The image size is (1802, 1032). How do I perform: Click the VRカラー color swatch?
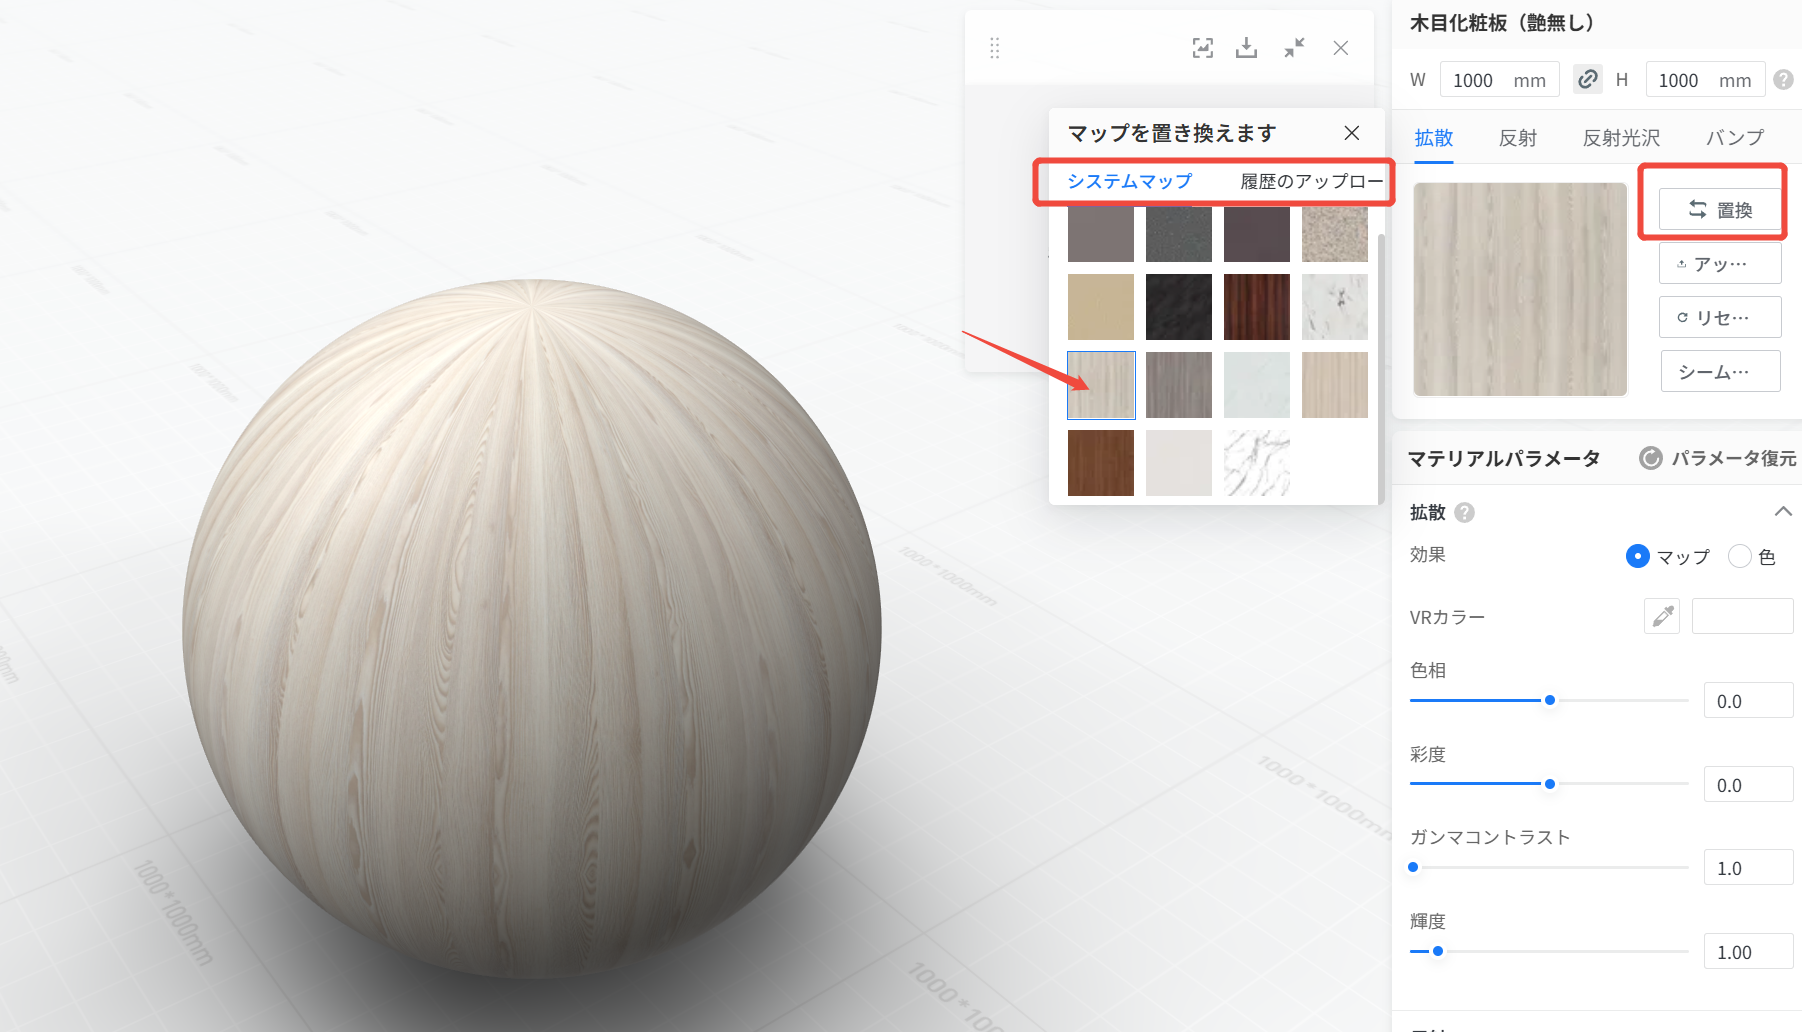point(1742,616)
